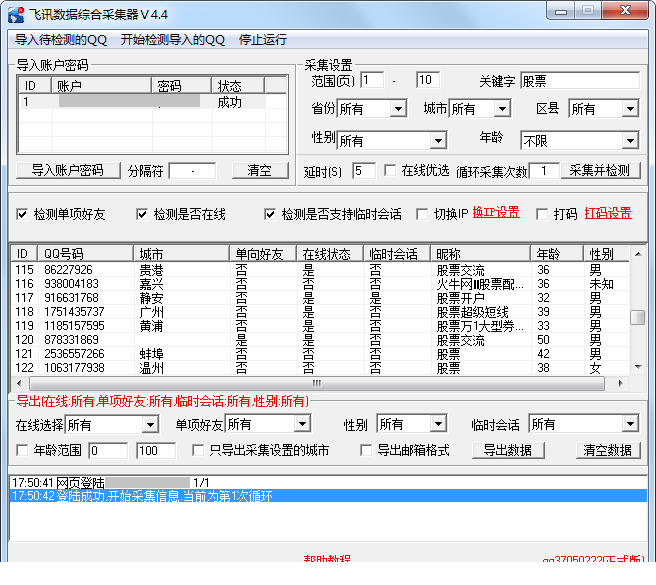Click 分隔符 input field

(192, 171)
